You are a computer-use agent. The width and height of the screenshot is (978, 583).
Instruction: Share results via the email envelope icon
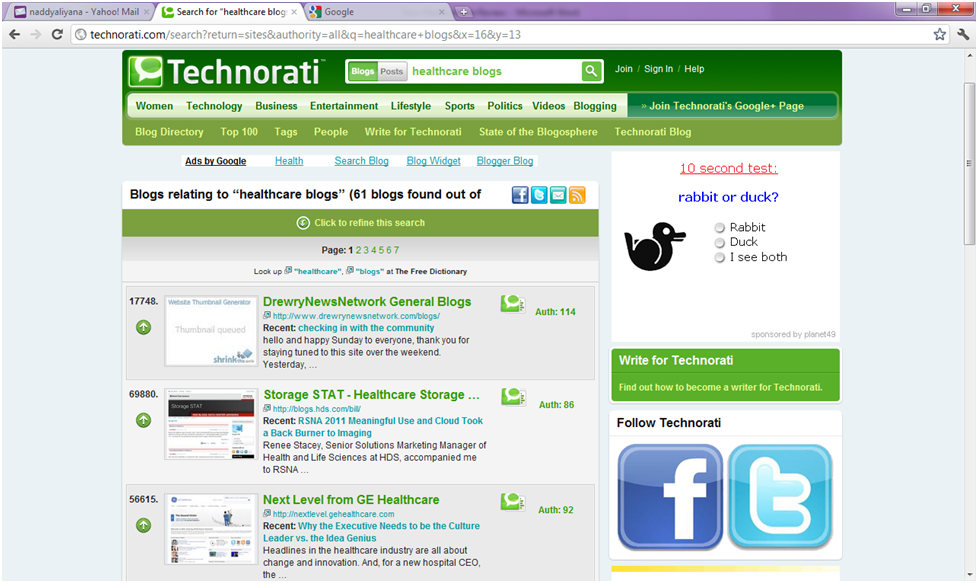point(558,195)
